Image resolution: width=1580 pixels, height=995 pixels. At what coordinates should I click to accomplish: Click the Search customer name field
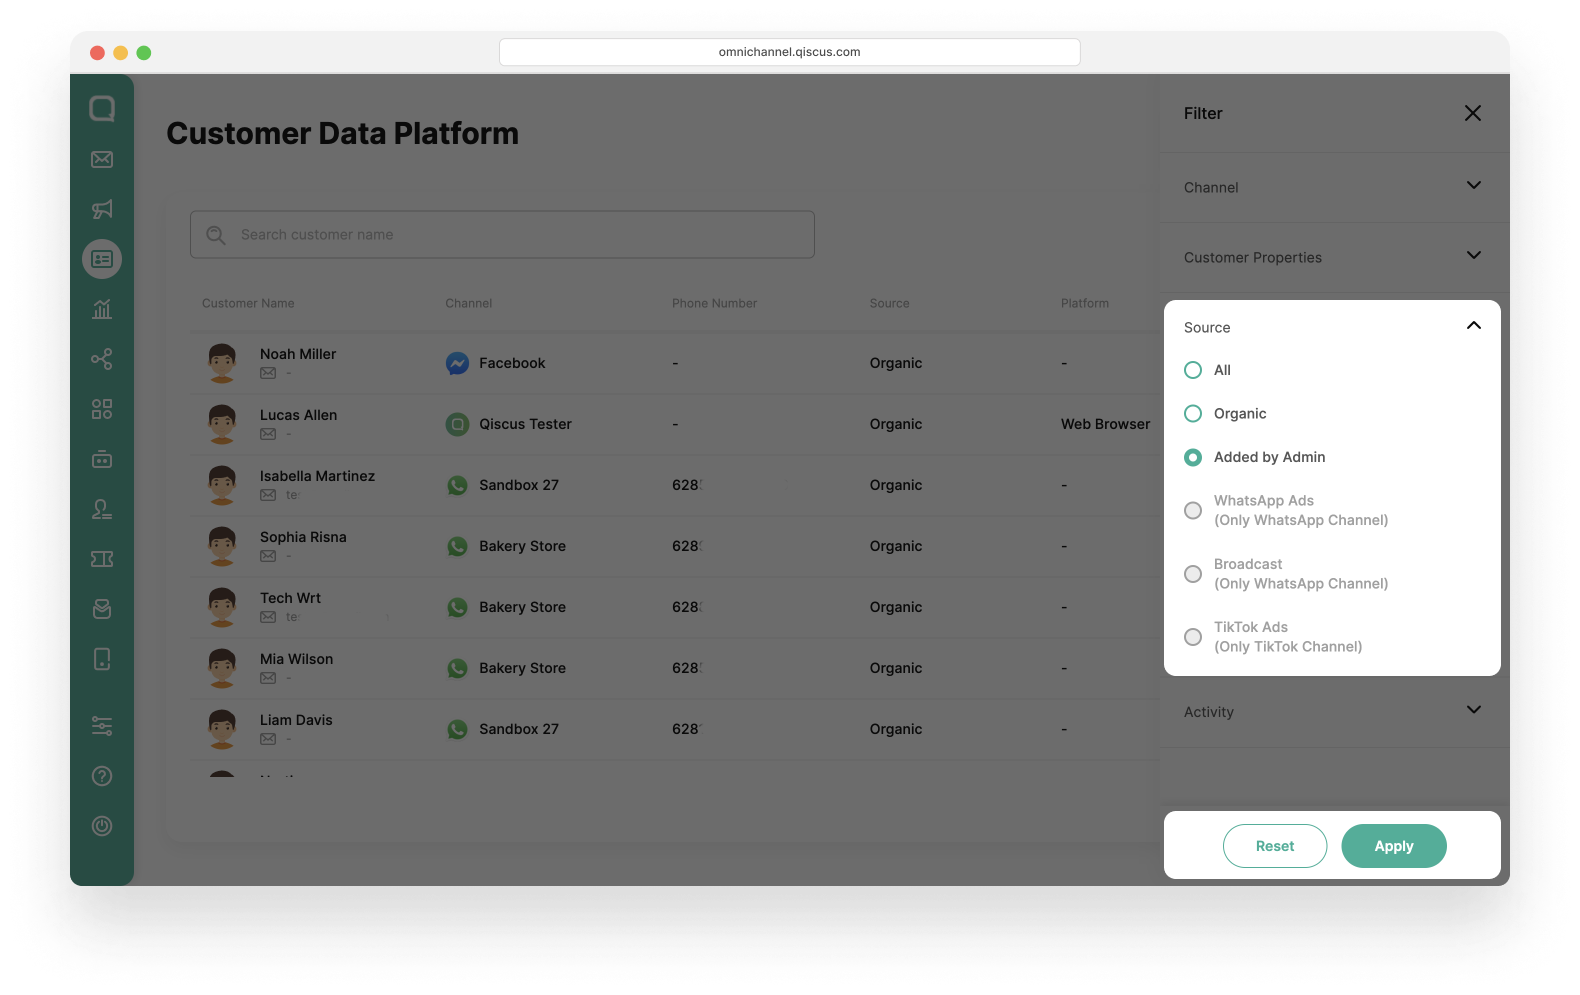coord(502,235)
